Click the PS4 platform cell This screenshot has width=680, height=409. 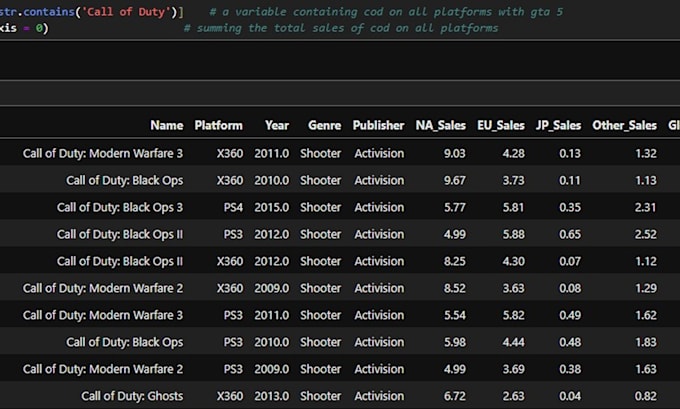tap(233, 207)
